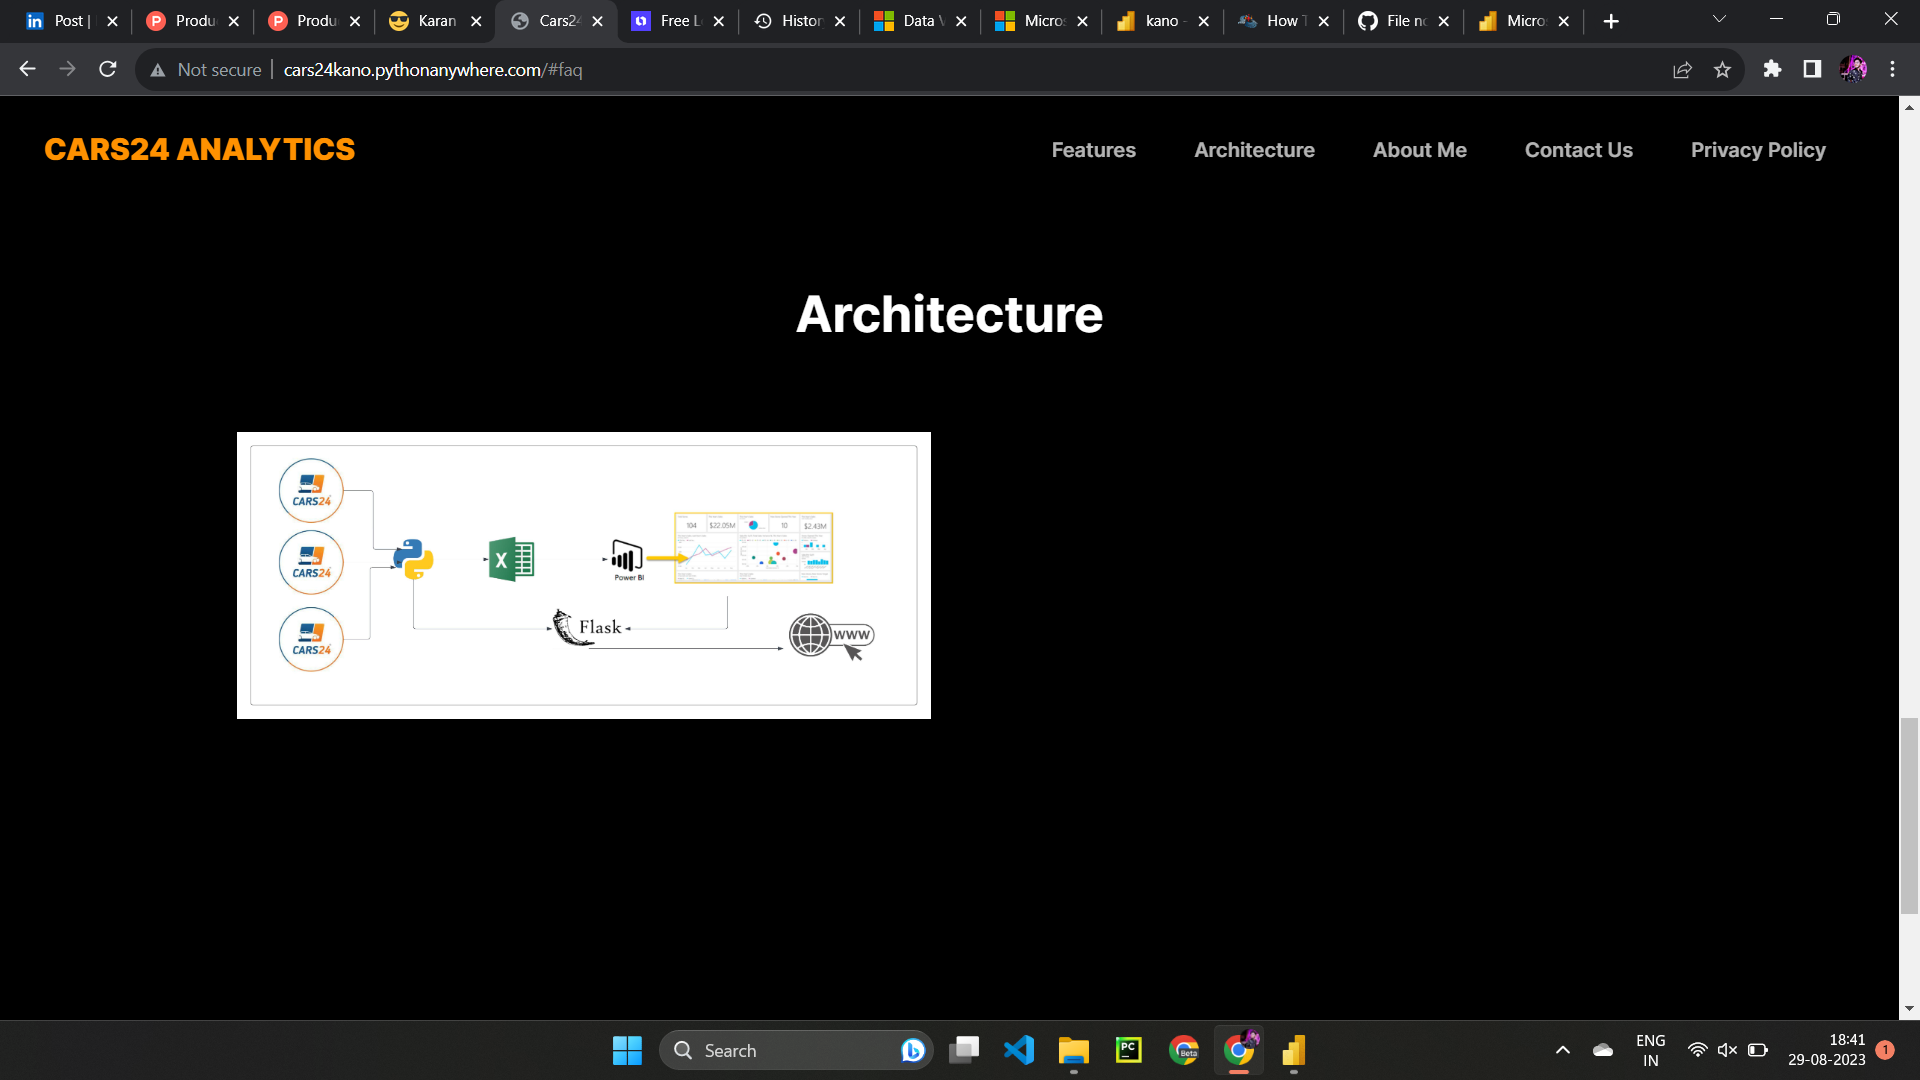Open Chrome Beta from taskbar

(1184, 1050)
